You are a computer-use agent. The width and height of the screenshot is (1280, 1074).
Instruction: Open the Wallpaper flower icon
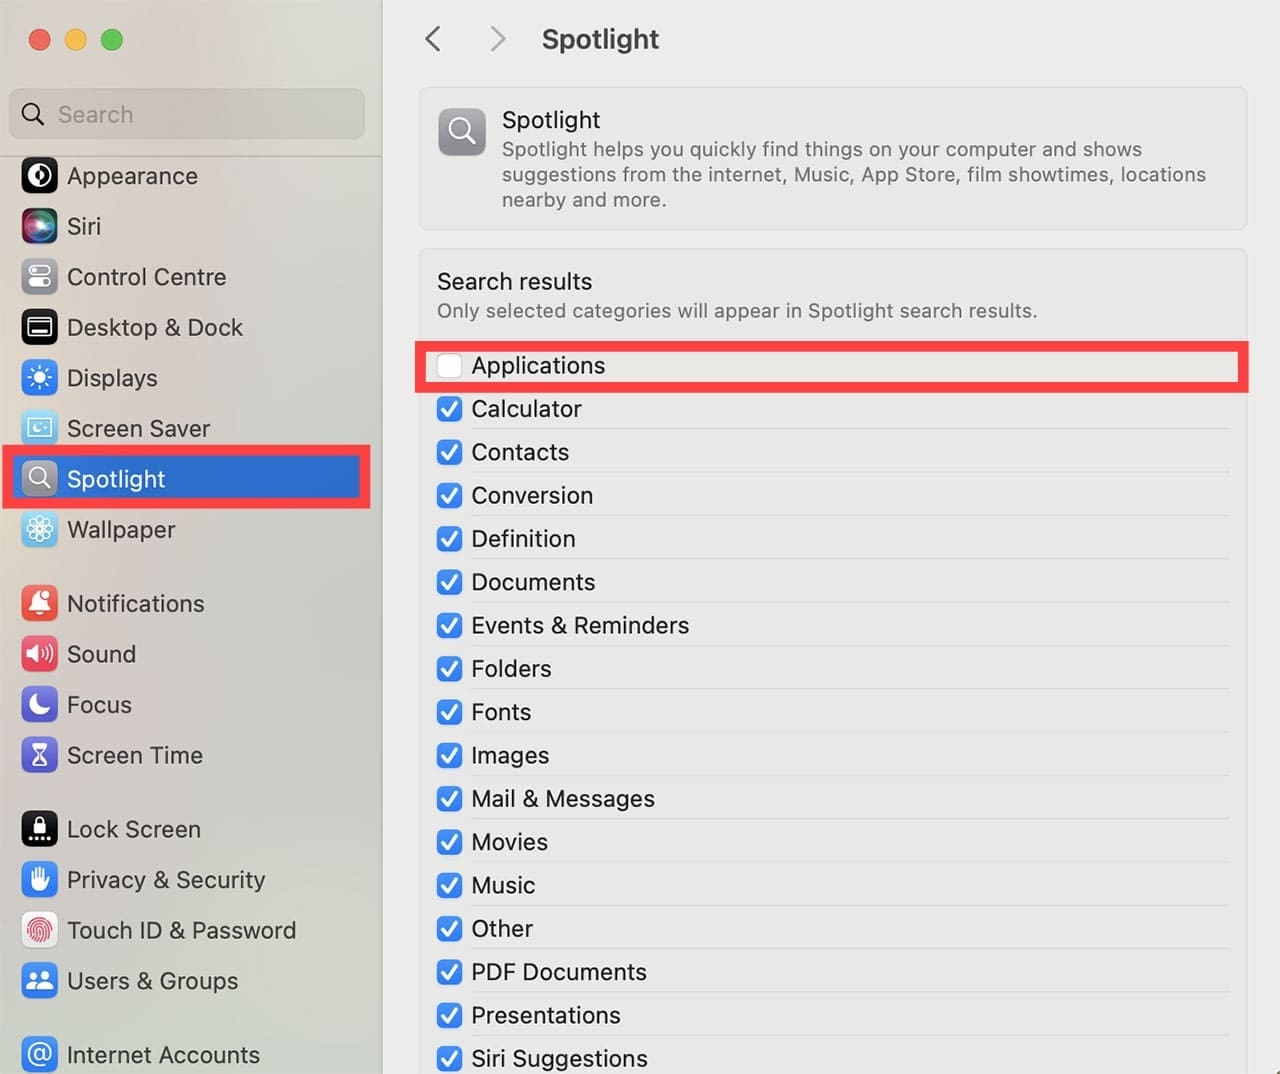click(x=40, y=529)
